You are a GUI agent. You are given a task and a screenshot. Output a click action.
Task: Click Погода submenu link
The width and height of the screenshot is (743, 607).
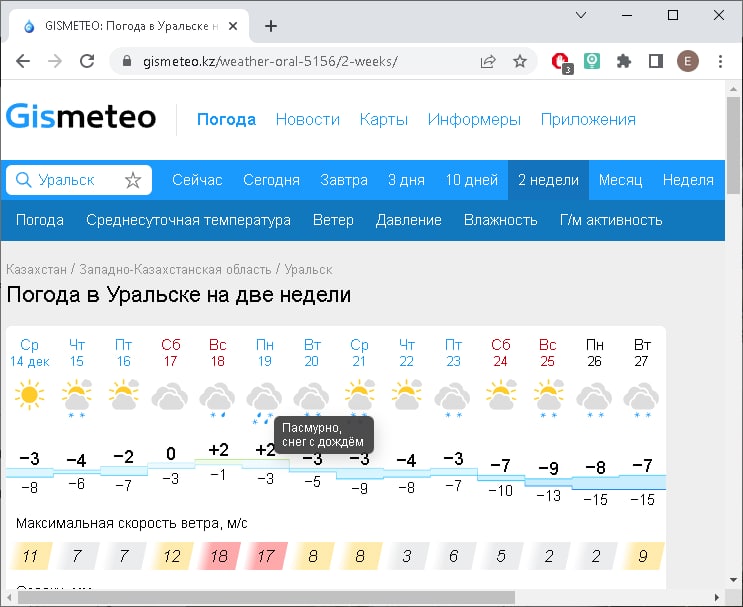pyautogui.click(x=40, y=220)
